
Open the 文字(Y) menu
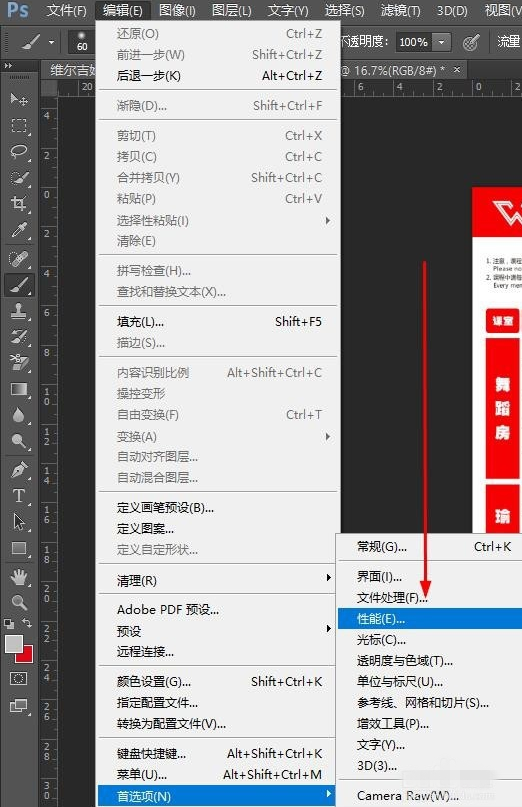pyautogui.click(x=288, y=10)
